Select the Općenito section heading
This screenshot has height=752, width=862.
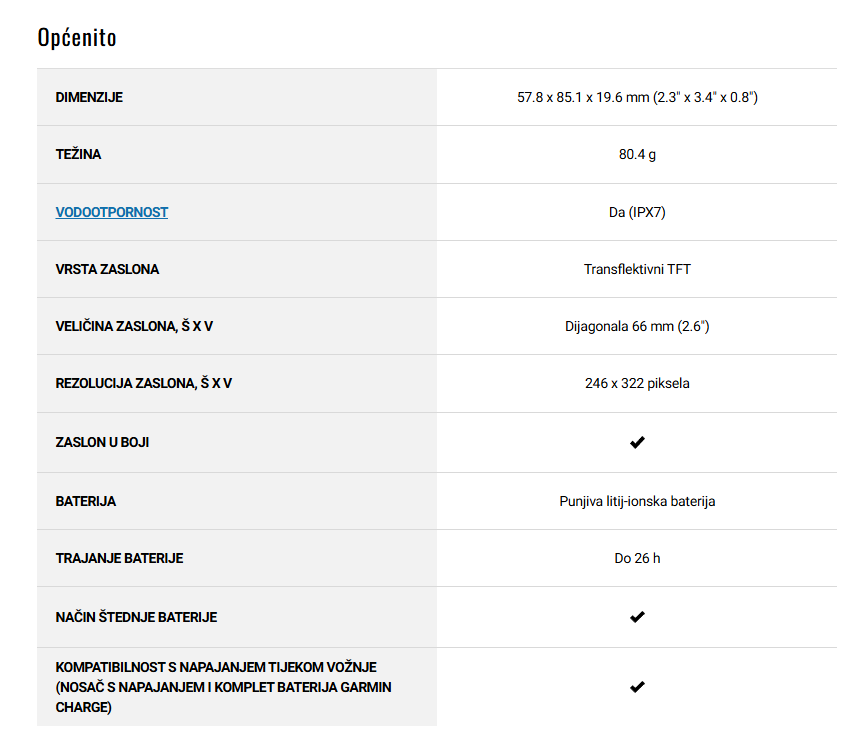(x=77, y=38)
